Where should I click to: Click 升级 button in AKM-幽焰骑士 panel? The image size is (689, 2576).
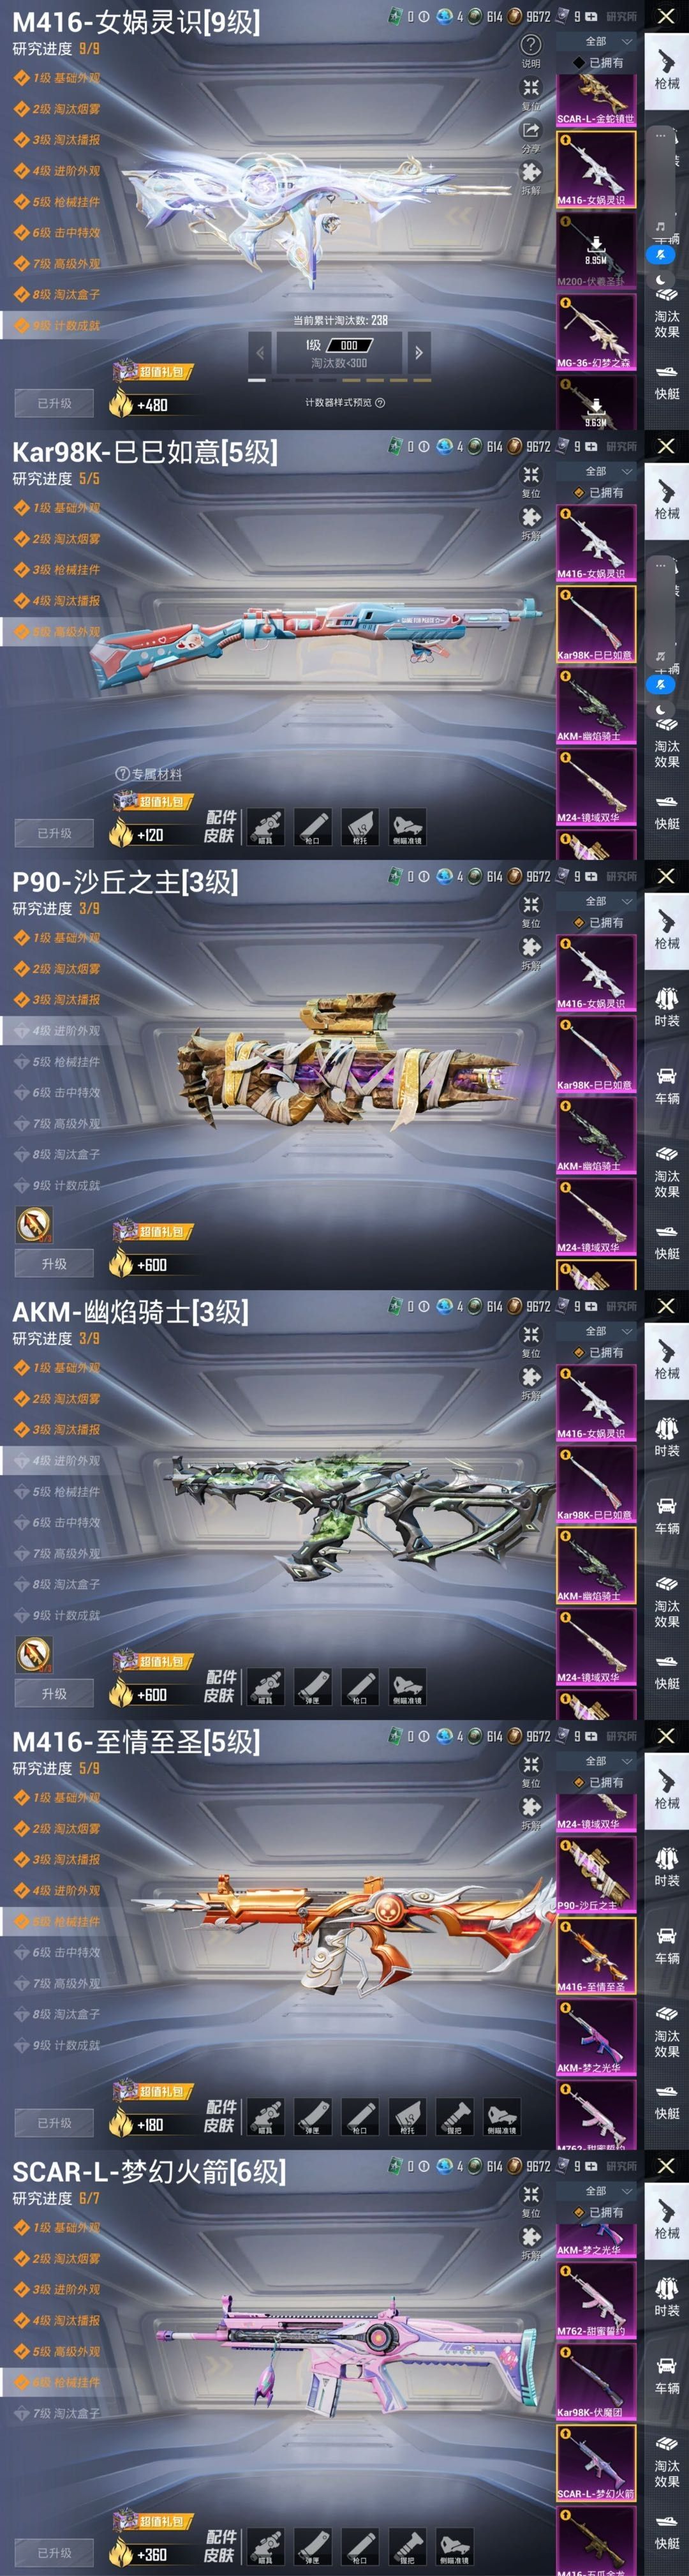[54, 1693]
